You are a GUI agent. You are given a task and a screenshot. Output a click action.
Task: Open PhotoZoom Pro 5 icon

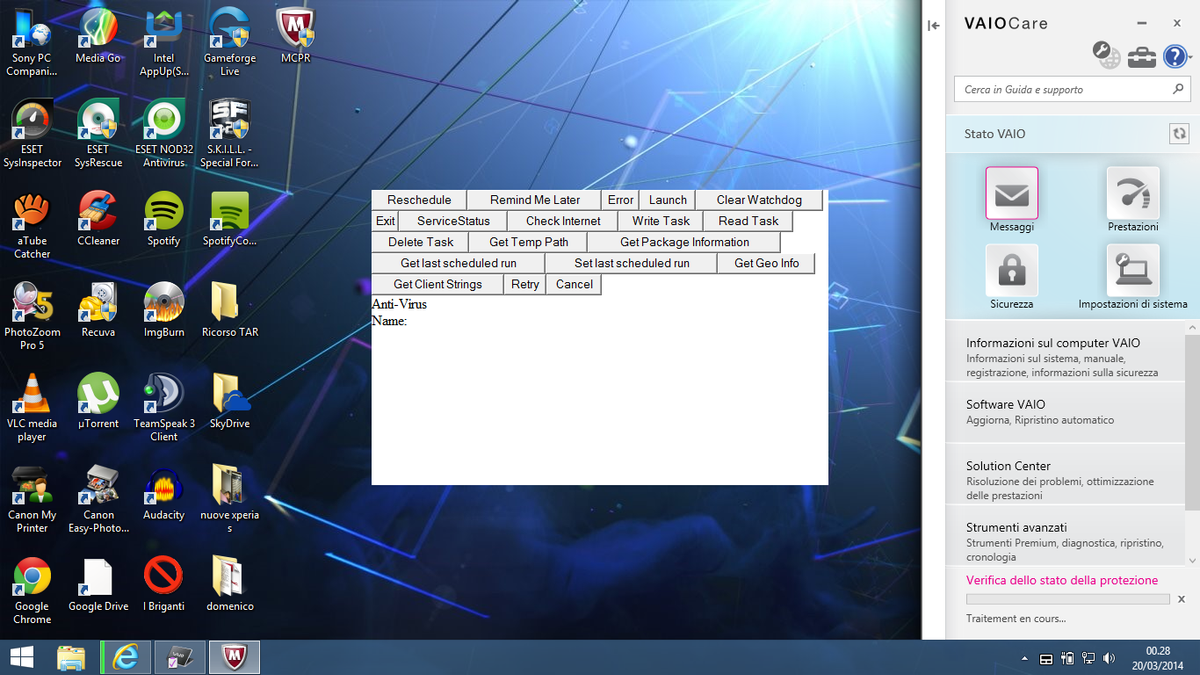(x=32, y=316)
